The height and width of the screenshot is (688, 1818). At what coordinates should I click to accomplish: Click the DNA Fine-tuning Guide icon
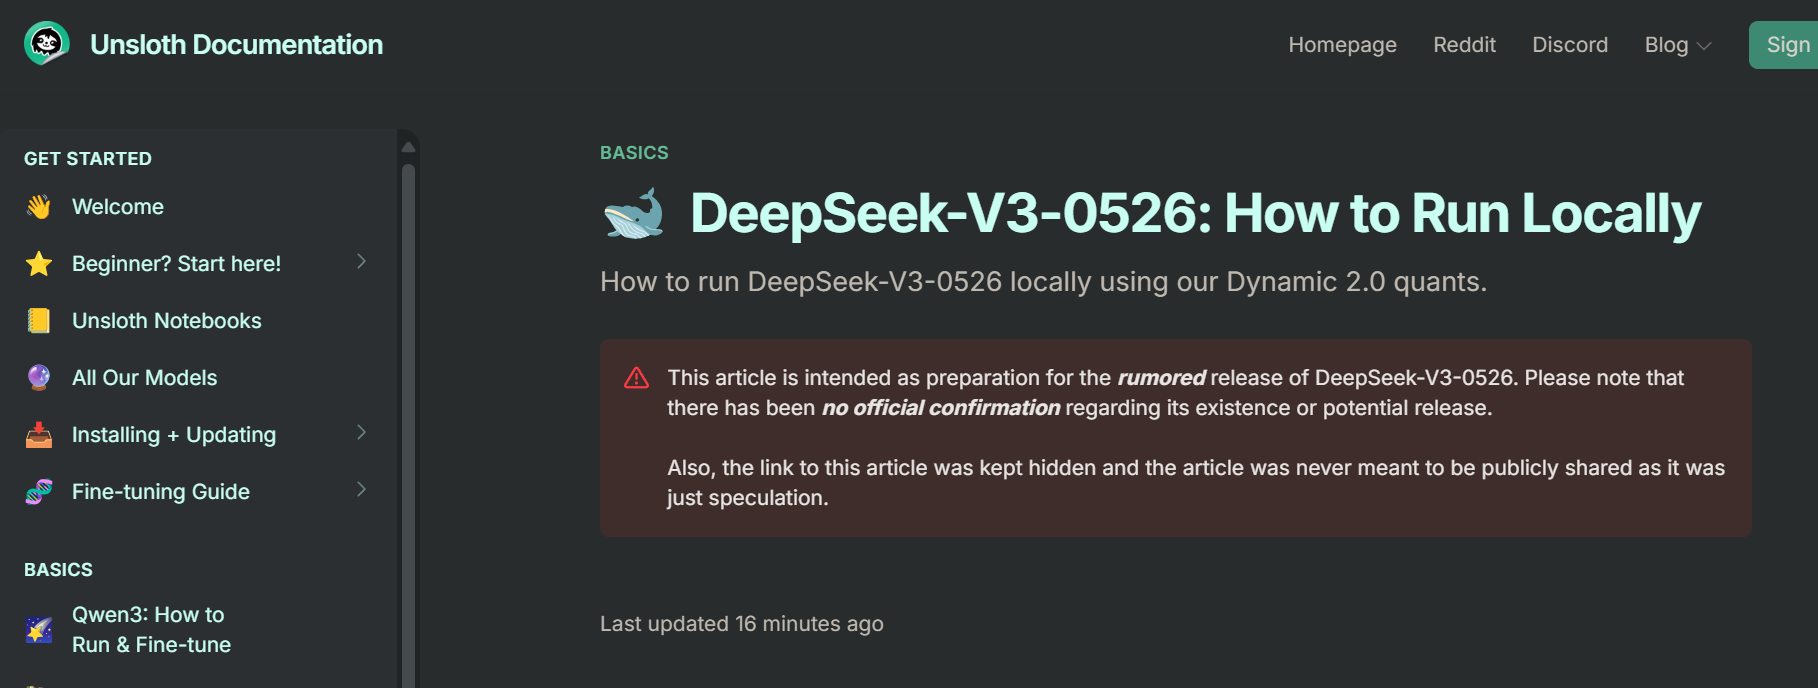point(39,492)
